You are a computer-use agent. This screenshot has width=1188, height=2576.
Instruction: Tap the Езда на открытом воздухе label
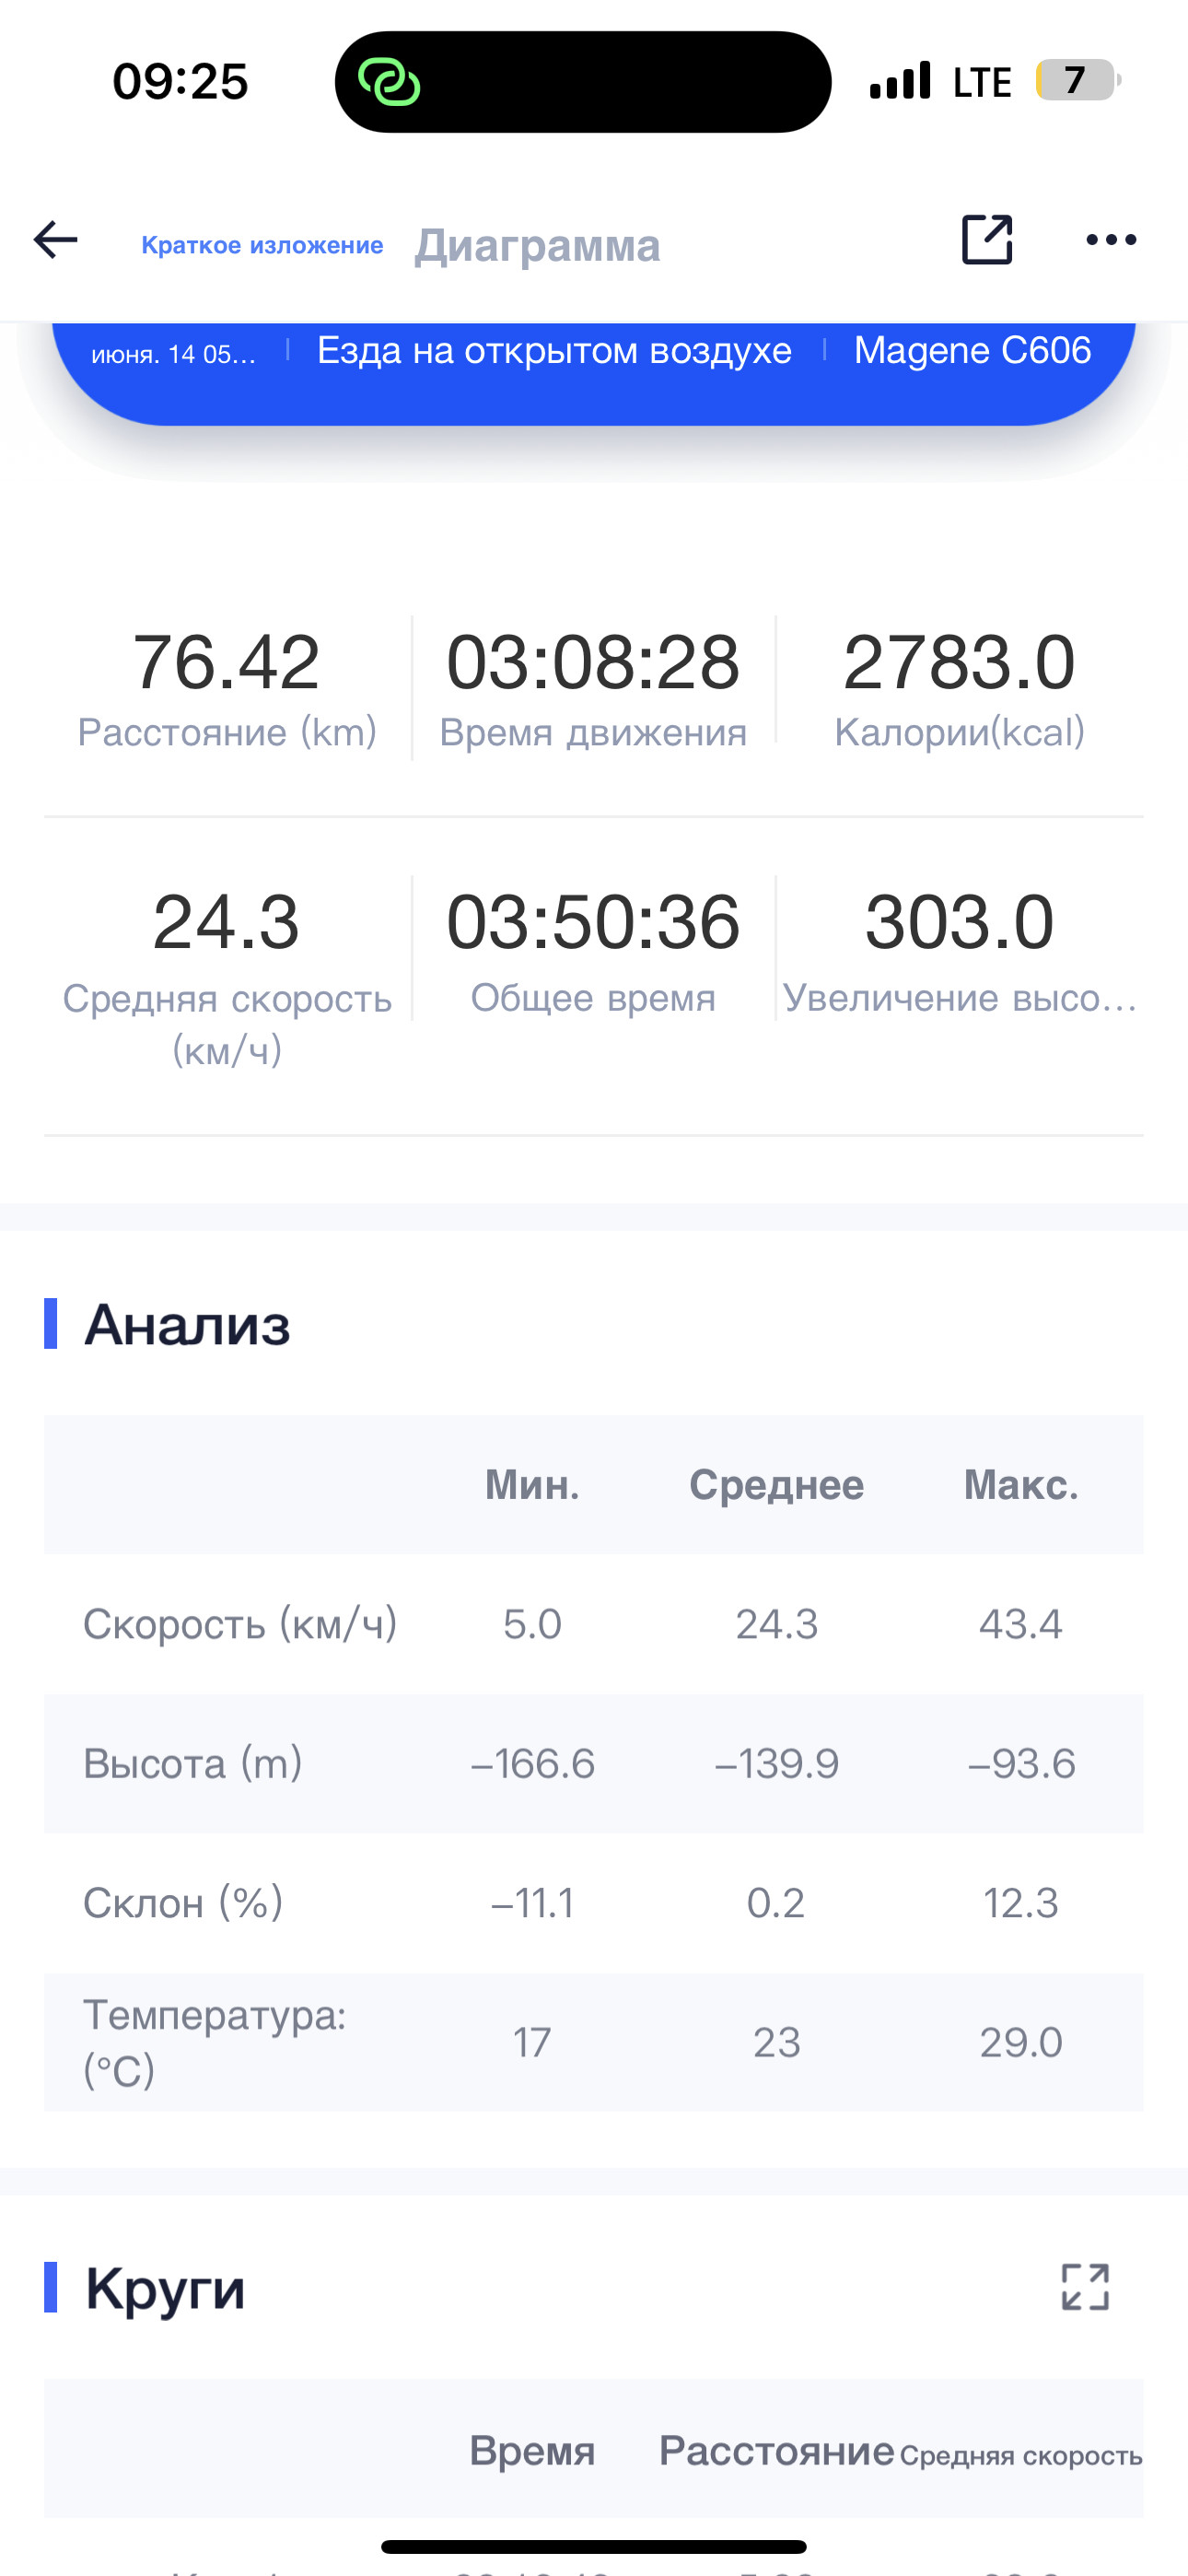click(554, 350)
